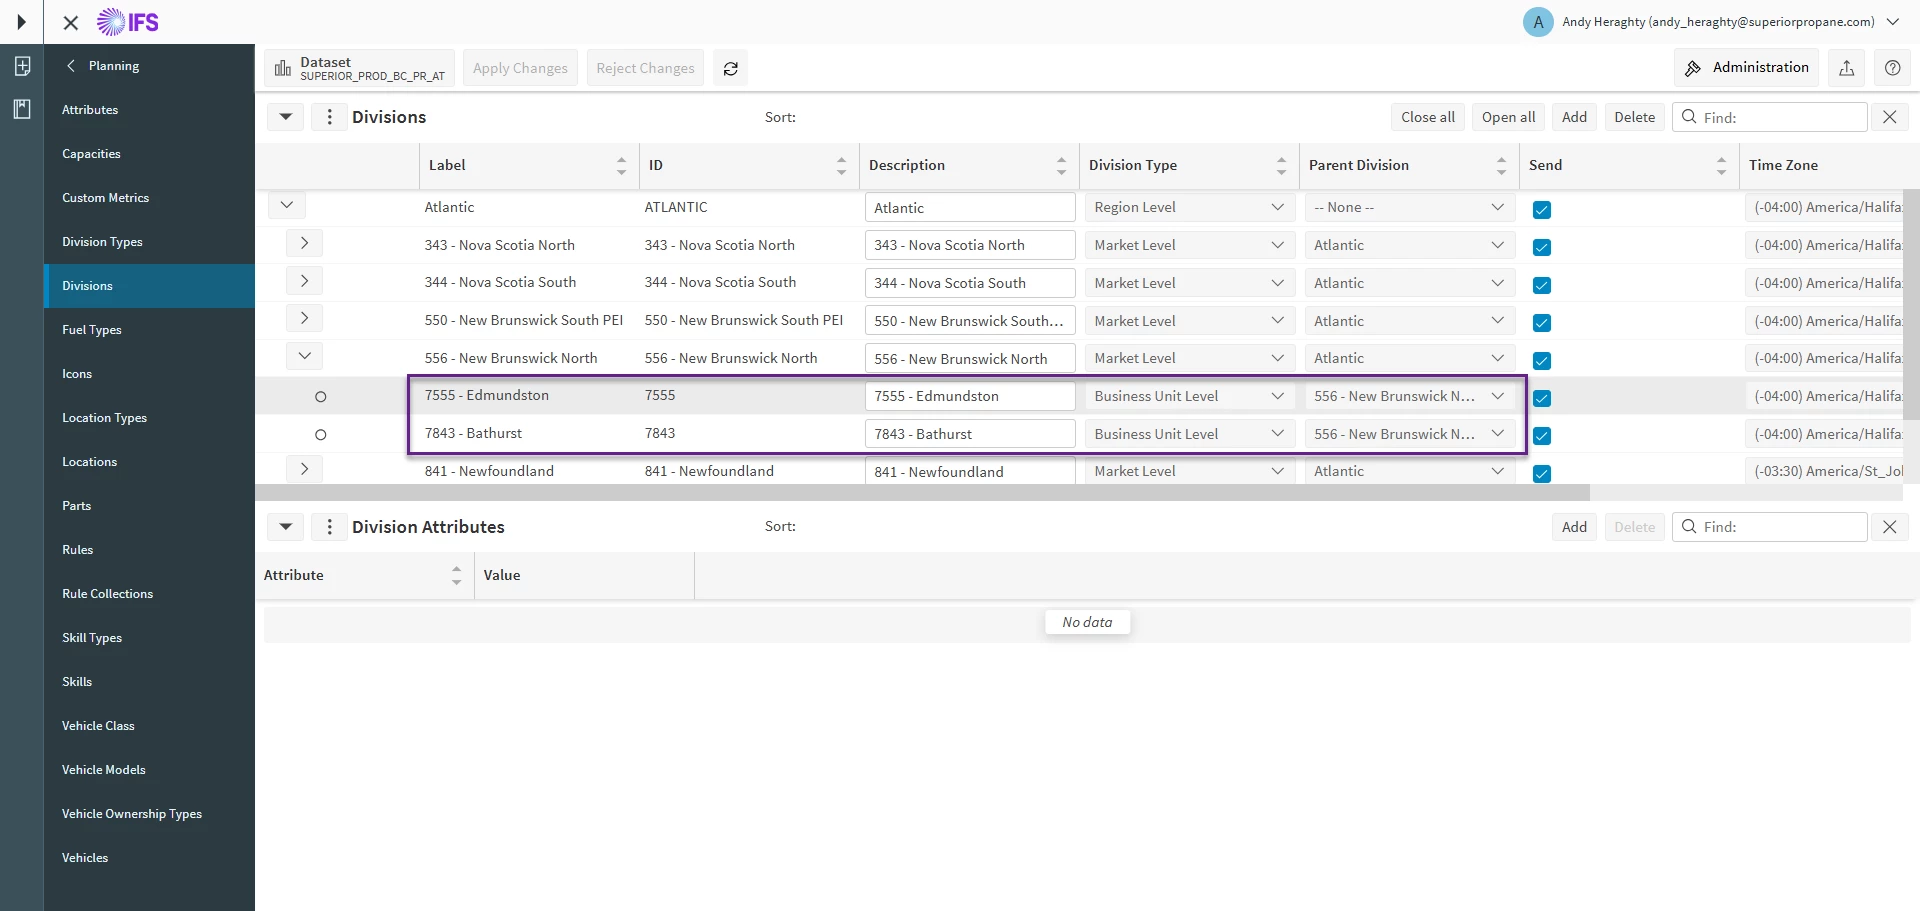Click Add in the Division Attributes toolbar
Viewport: 1920px width, 911px height.
1574,527
